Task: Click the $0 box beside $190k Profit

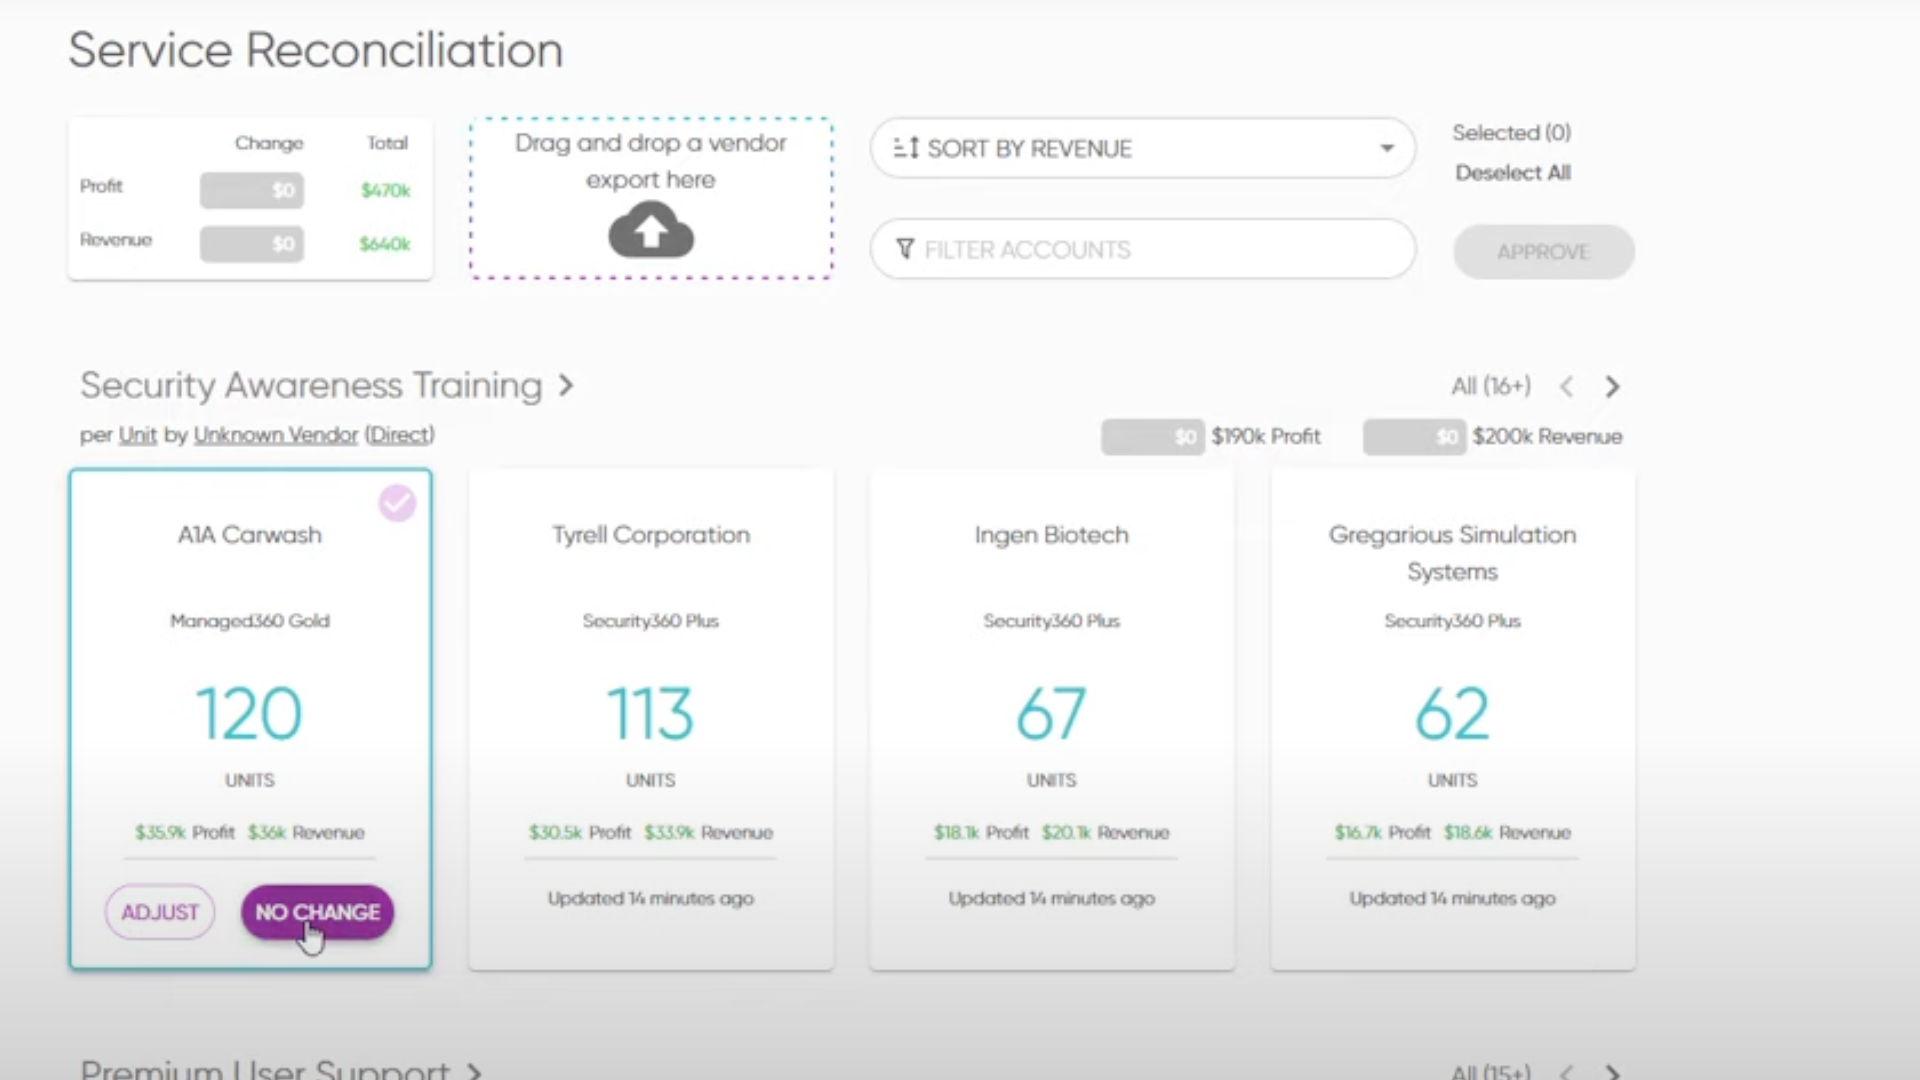Action: point(1153,437)
